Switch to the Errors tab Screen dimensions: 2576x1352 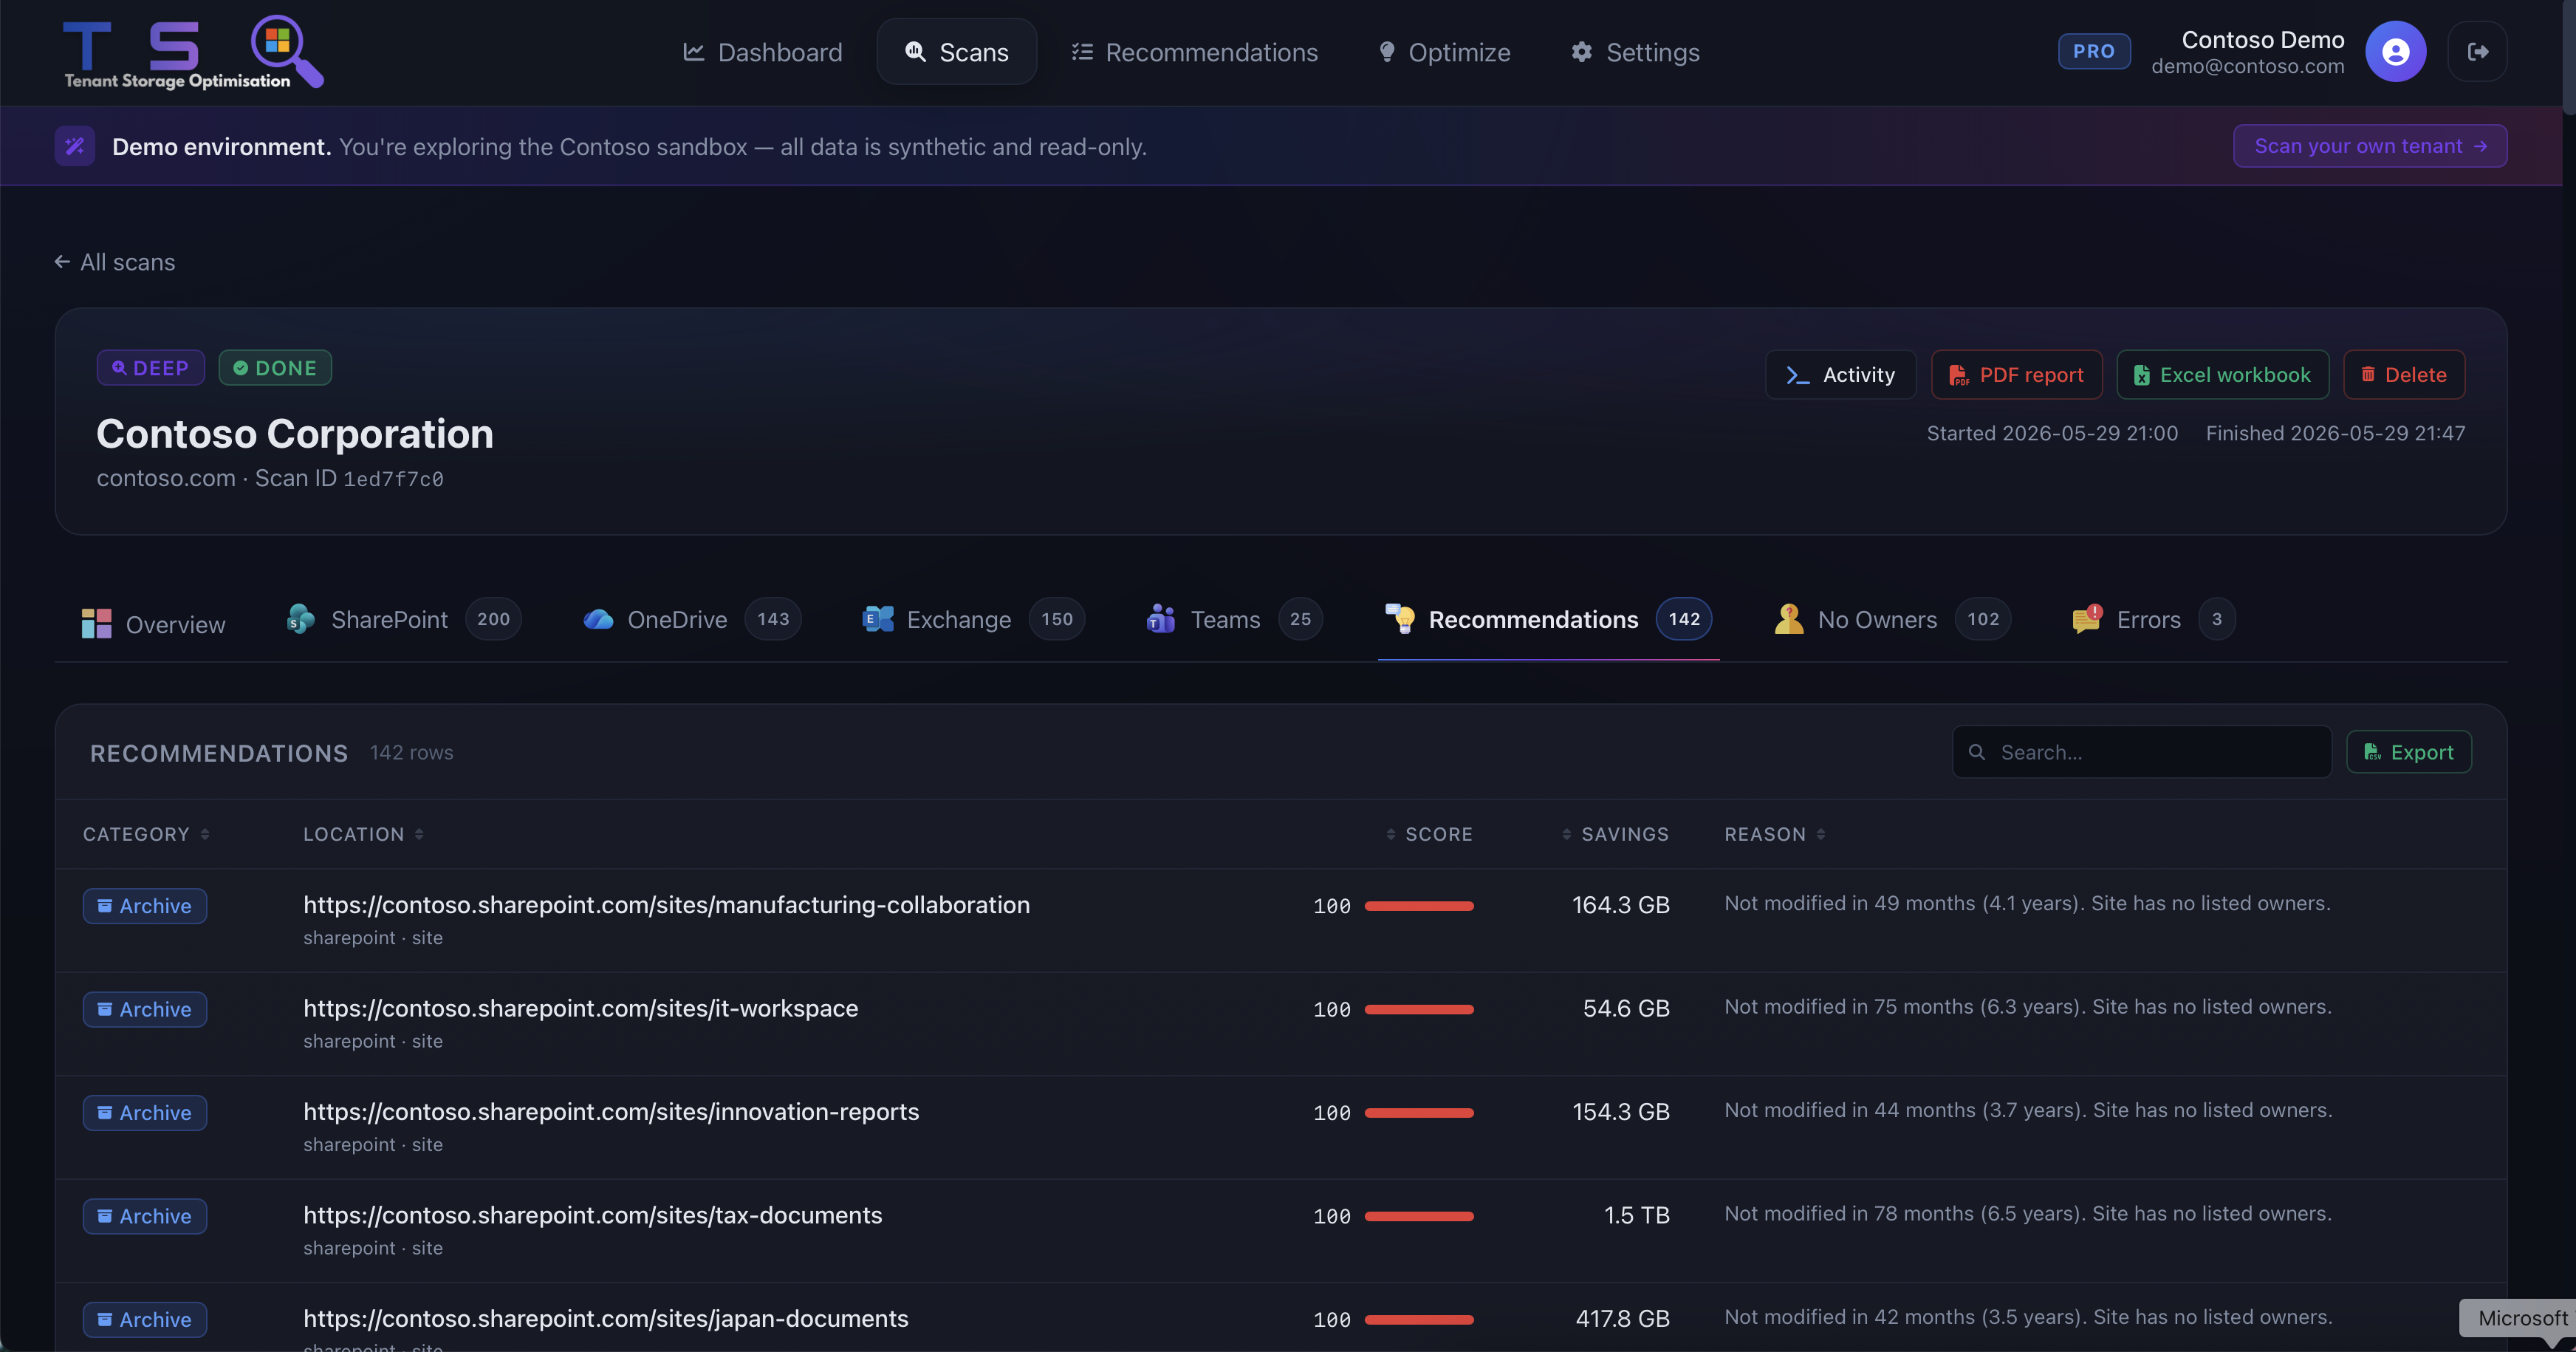pos(2153,619)
